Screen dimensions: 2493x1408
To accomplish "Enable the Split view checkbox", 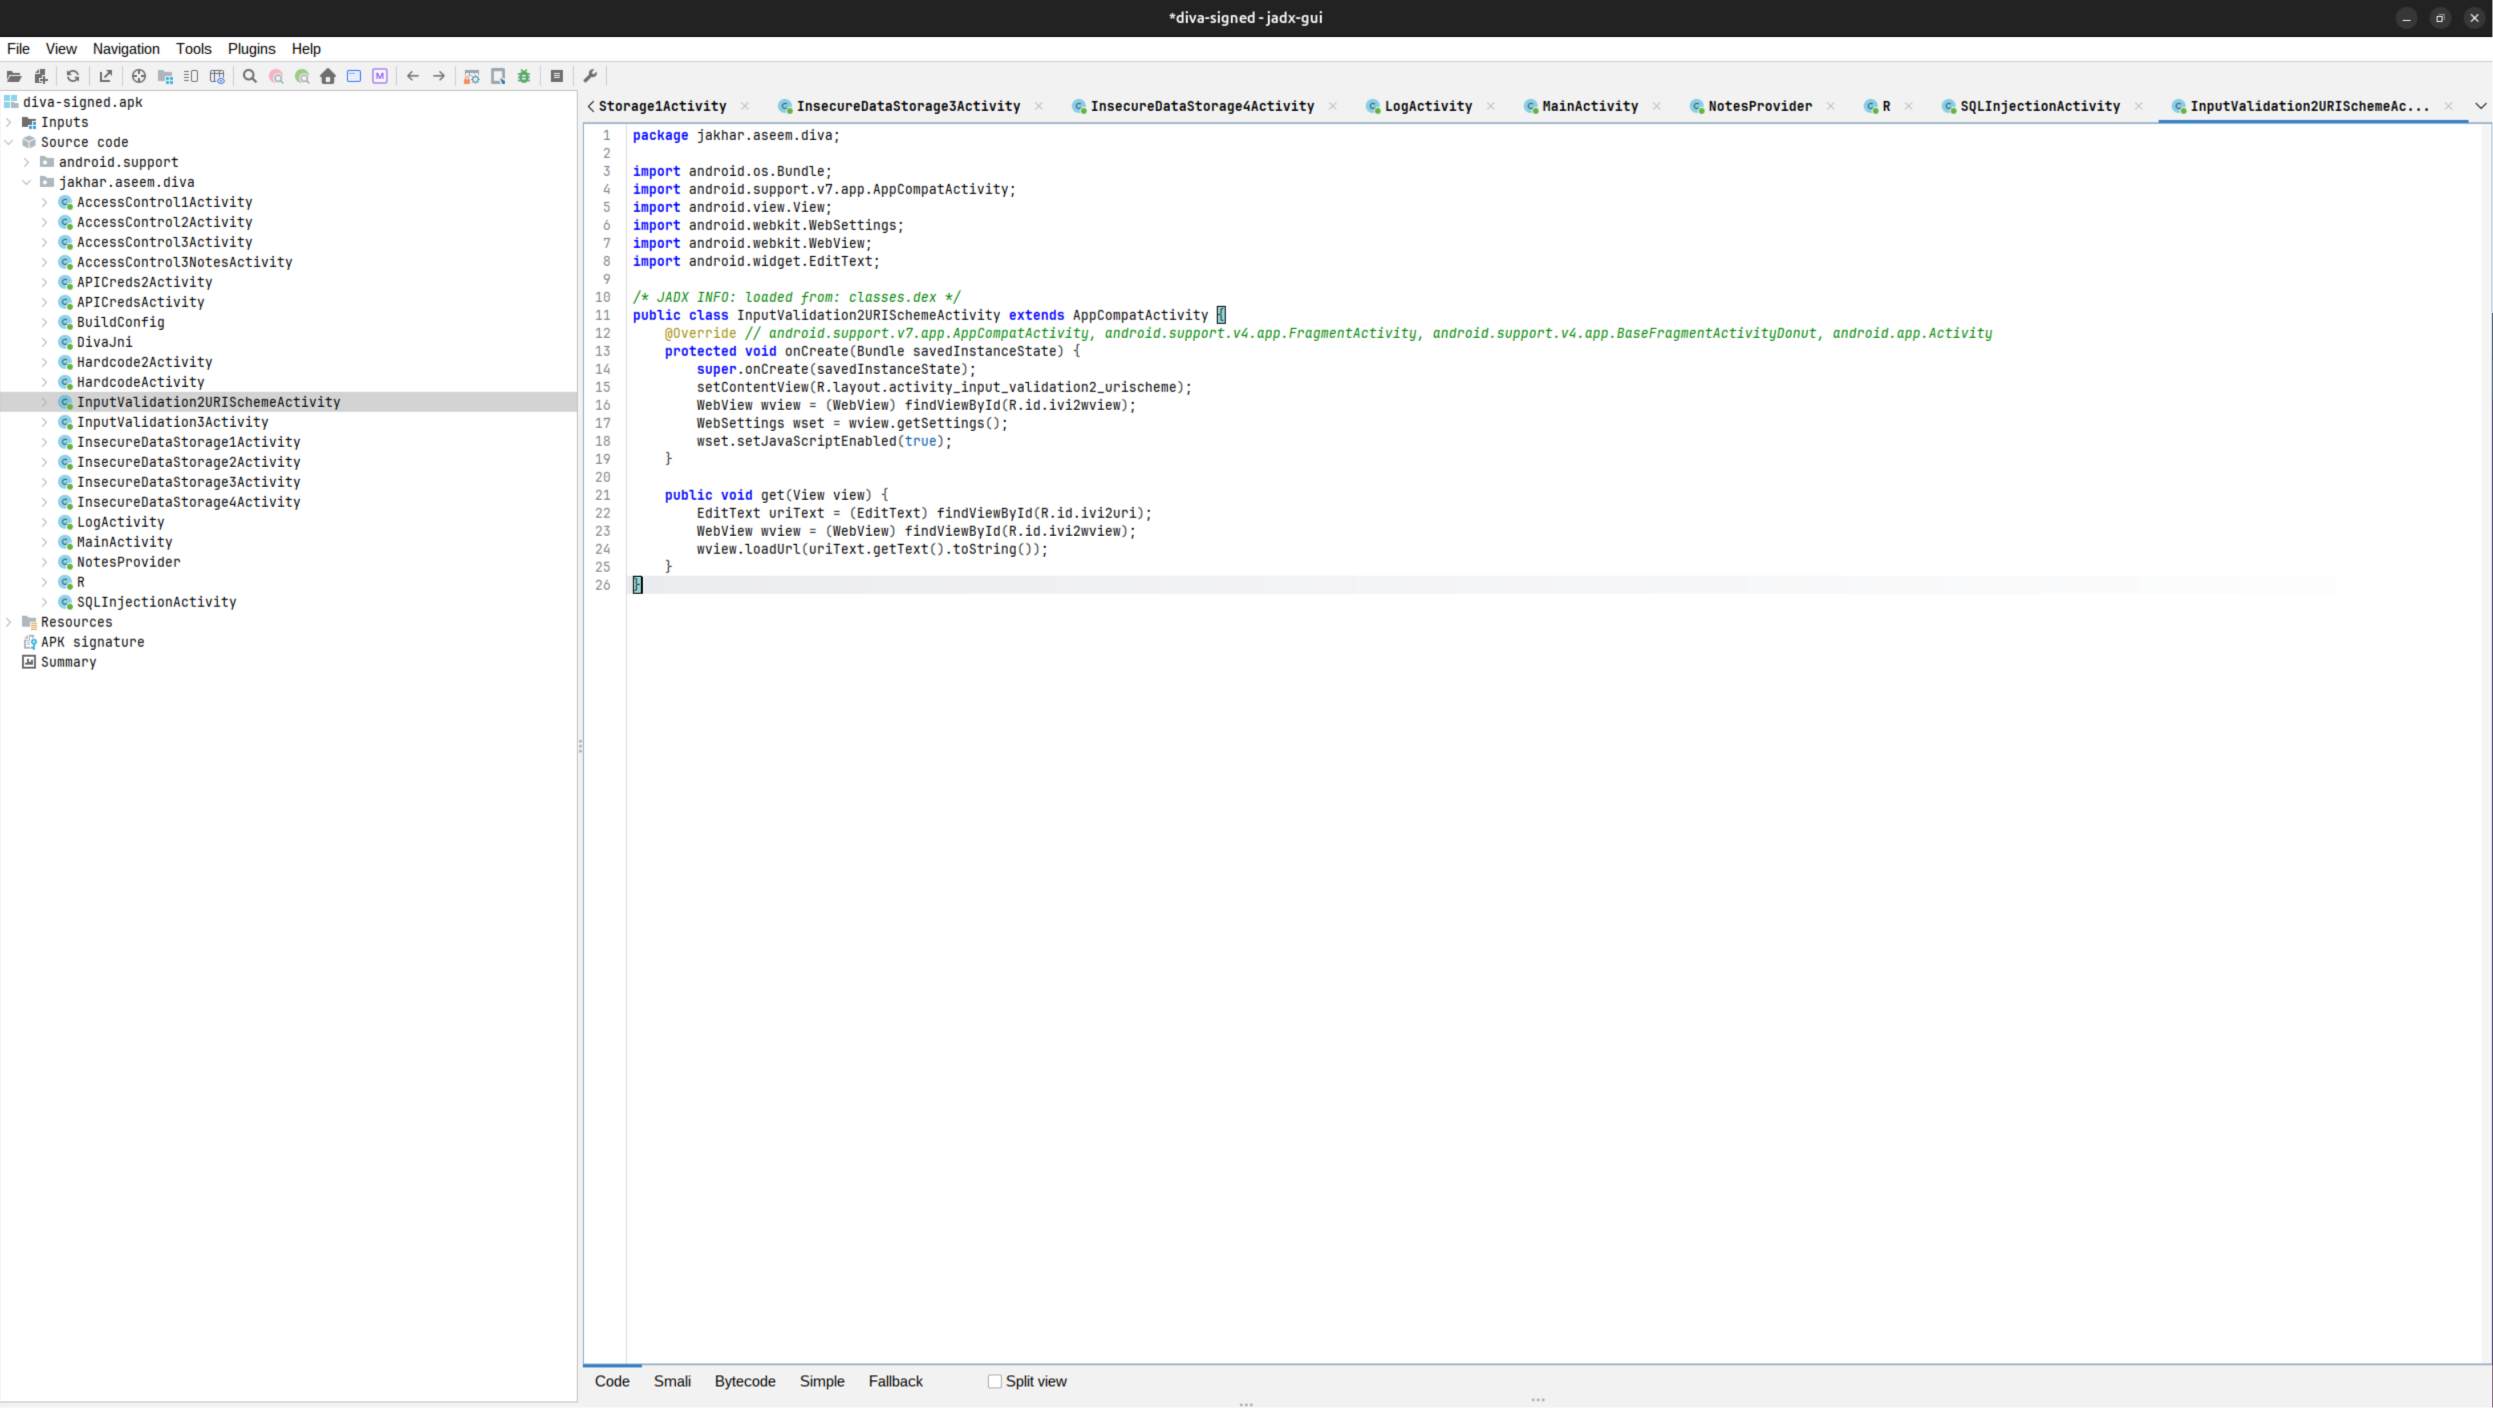I will click(x=994, y=1381).
